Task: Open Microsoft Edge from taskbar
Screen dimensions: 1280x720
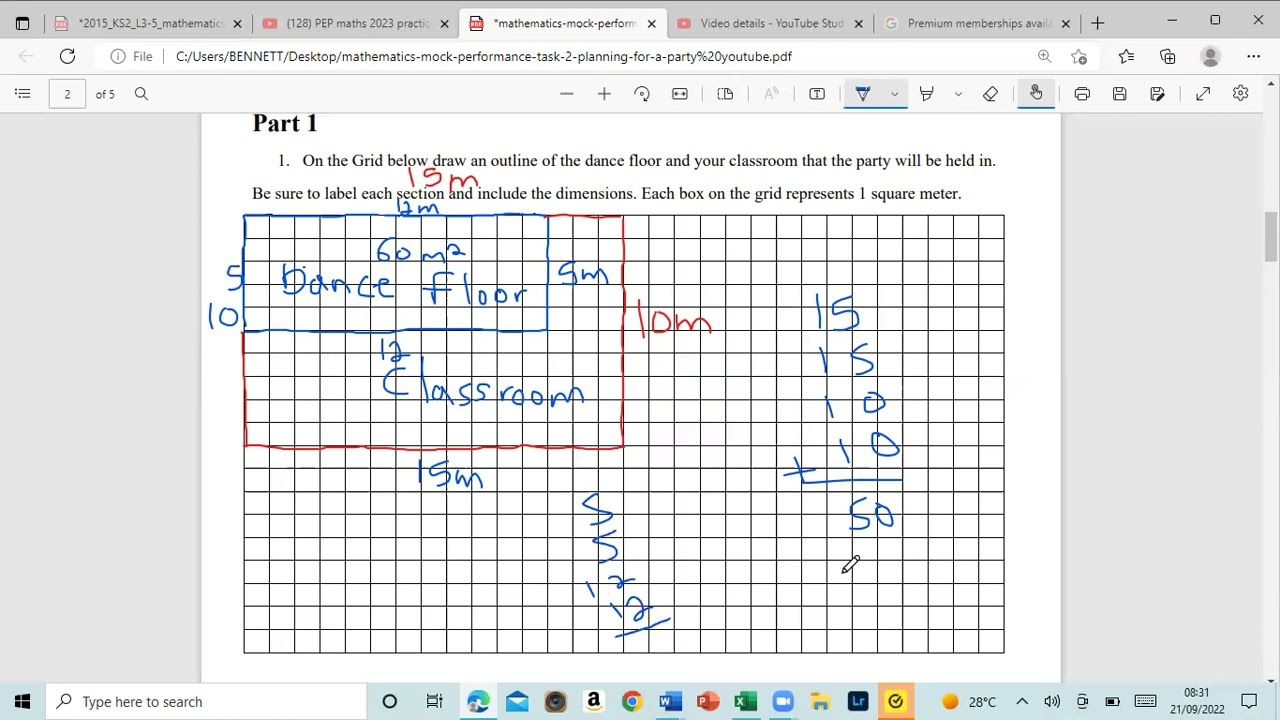Action: 478,701
